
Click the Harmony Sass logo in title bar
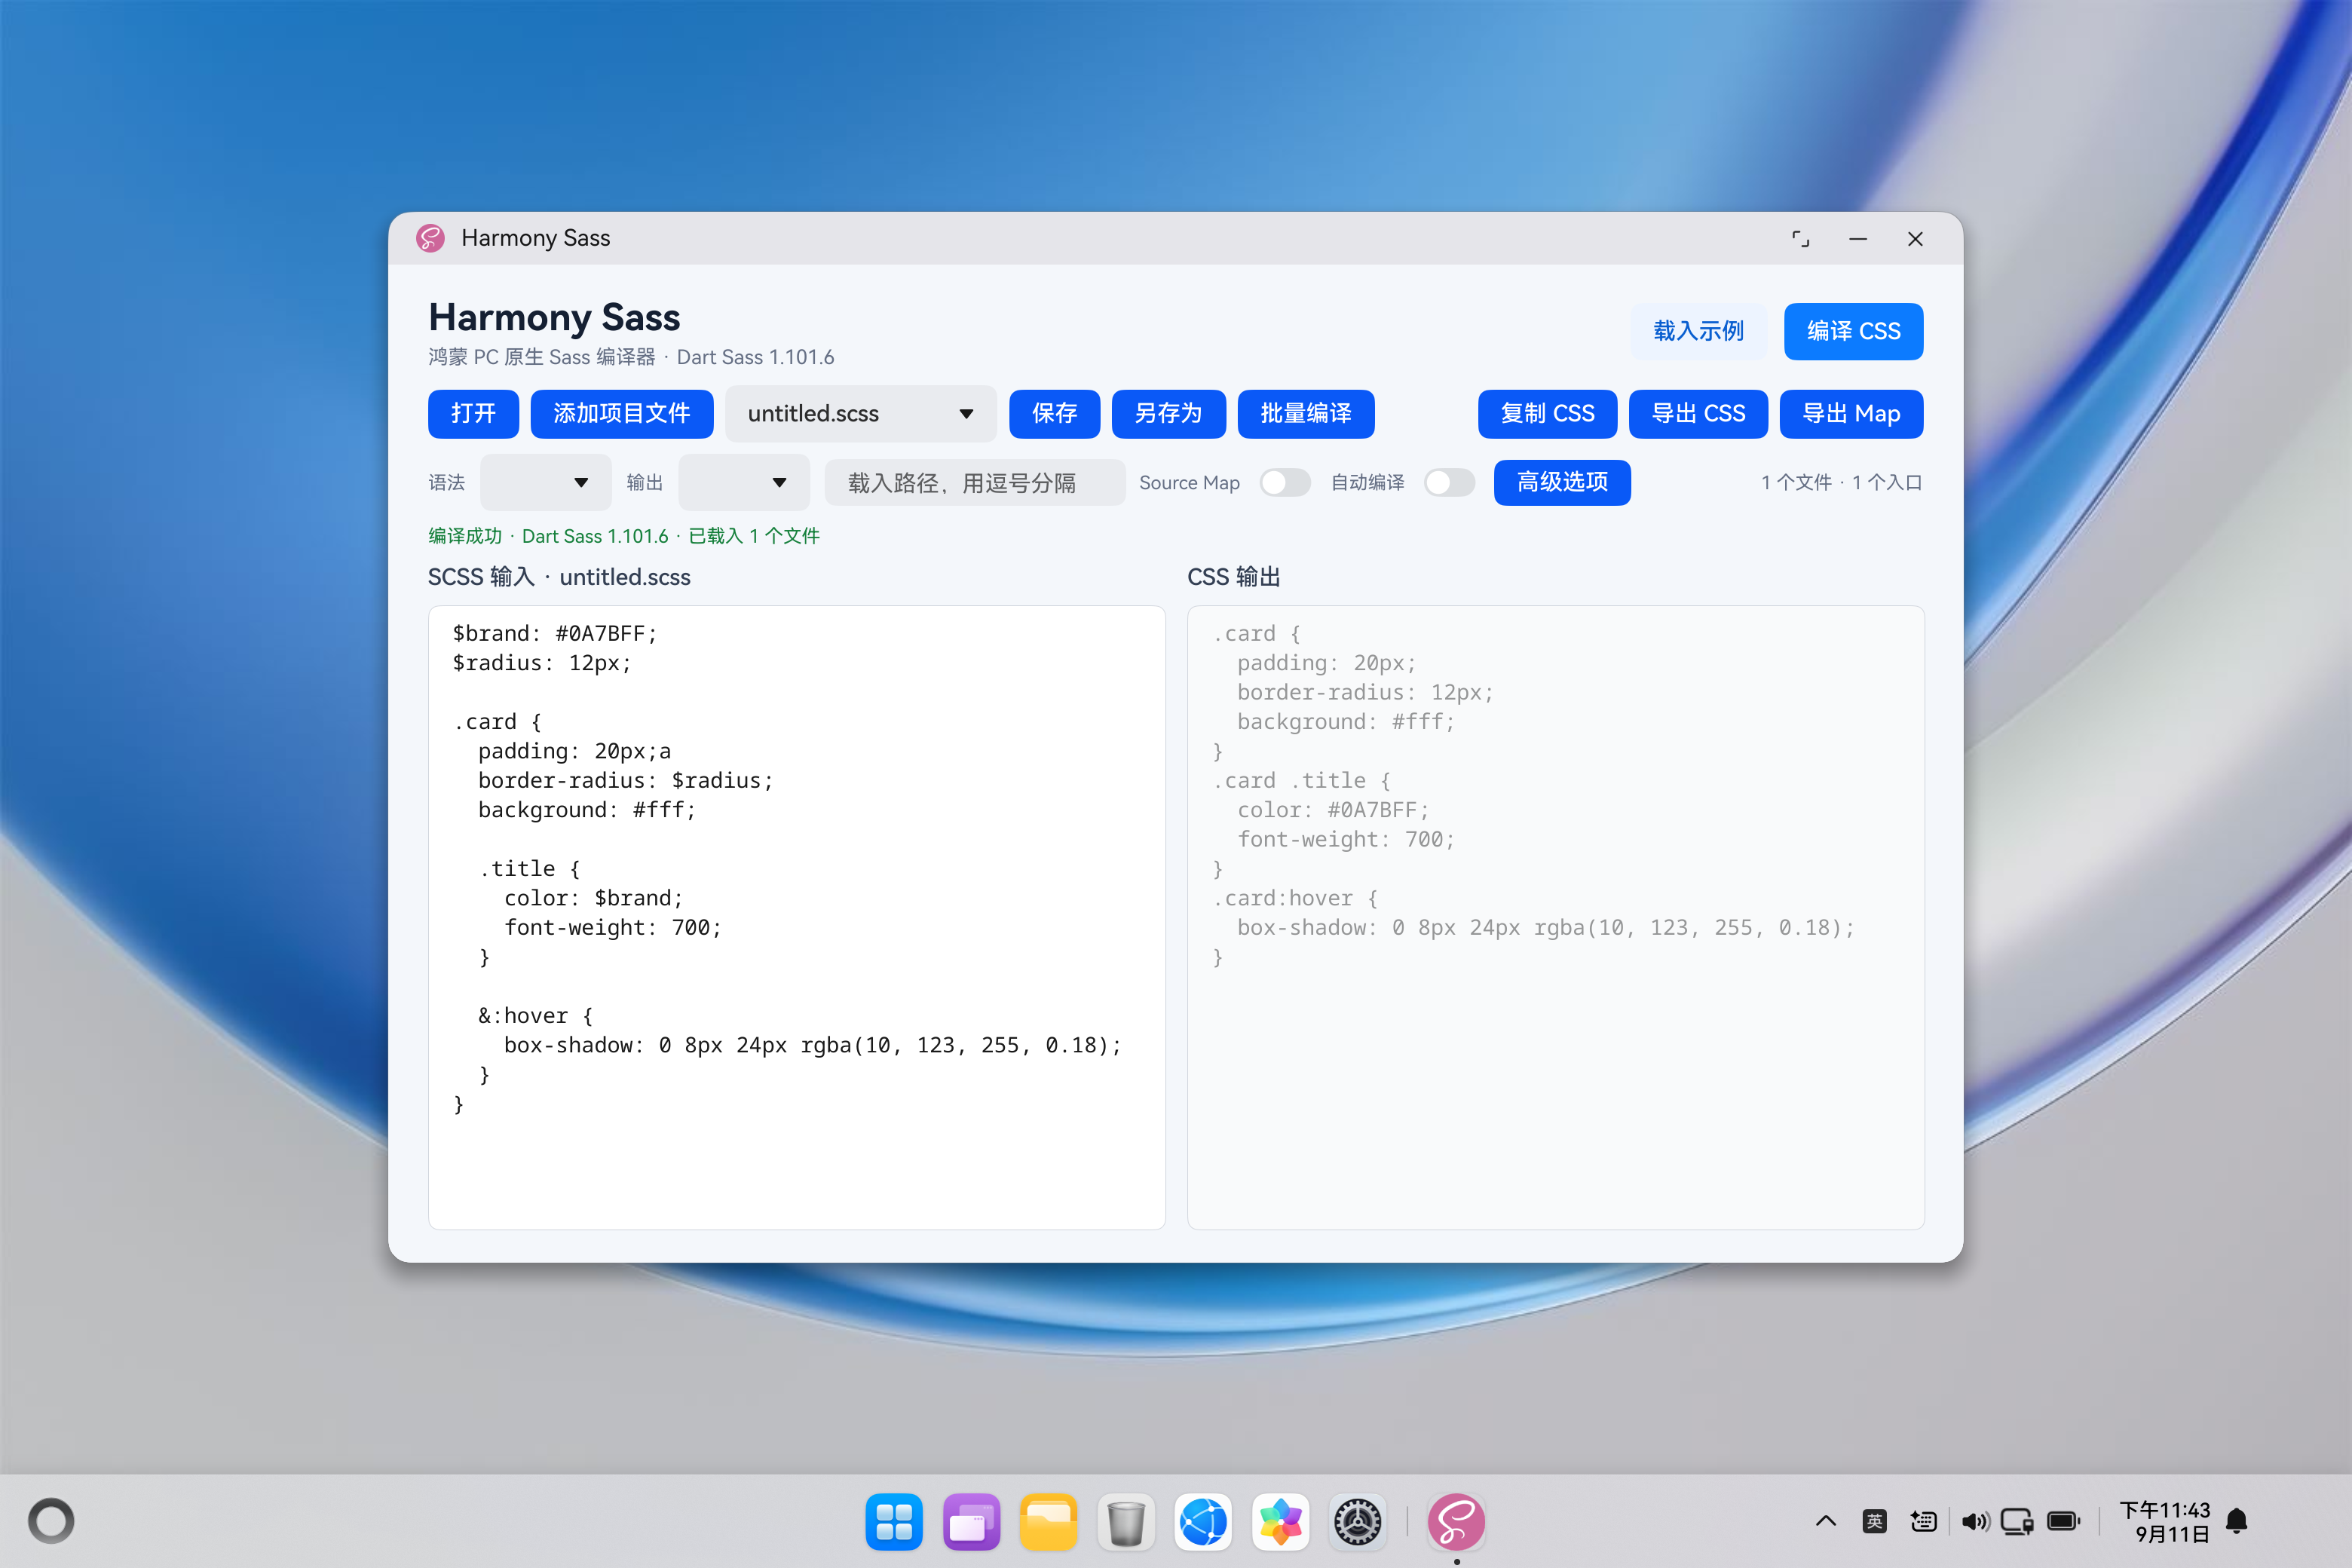tap(430, 238)
